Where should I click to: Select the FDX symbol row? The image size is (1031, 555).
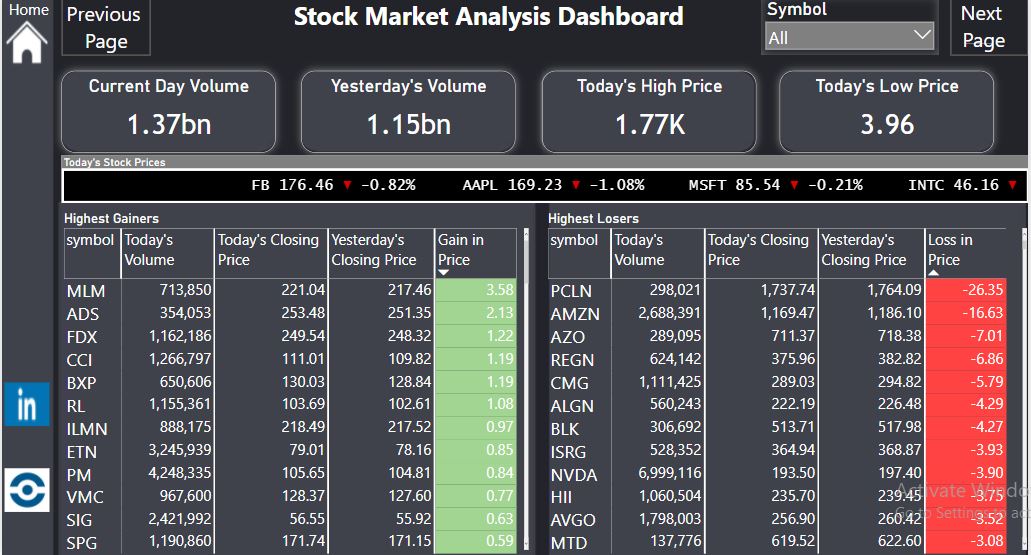(x=290, y=336)
